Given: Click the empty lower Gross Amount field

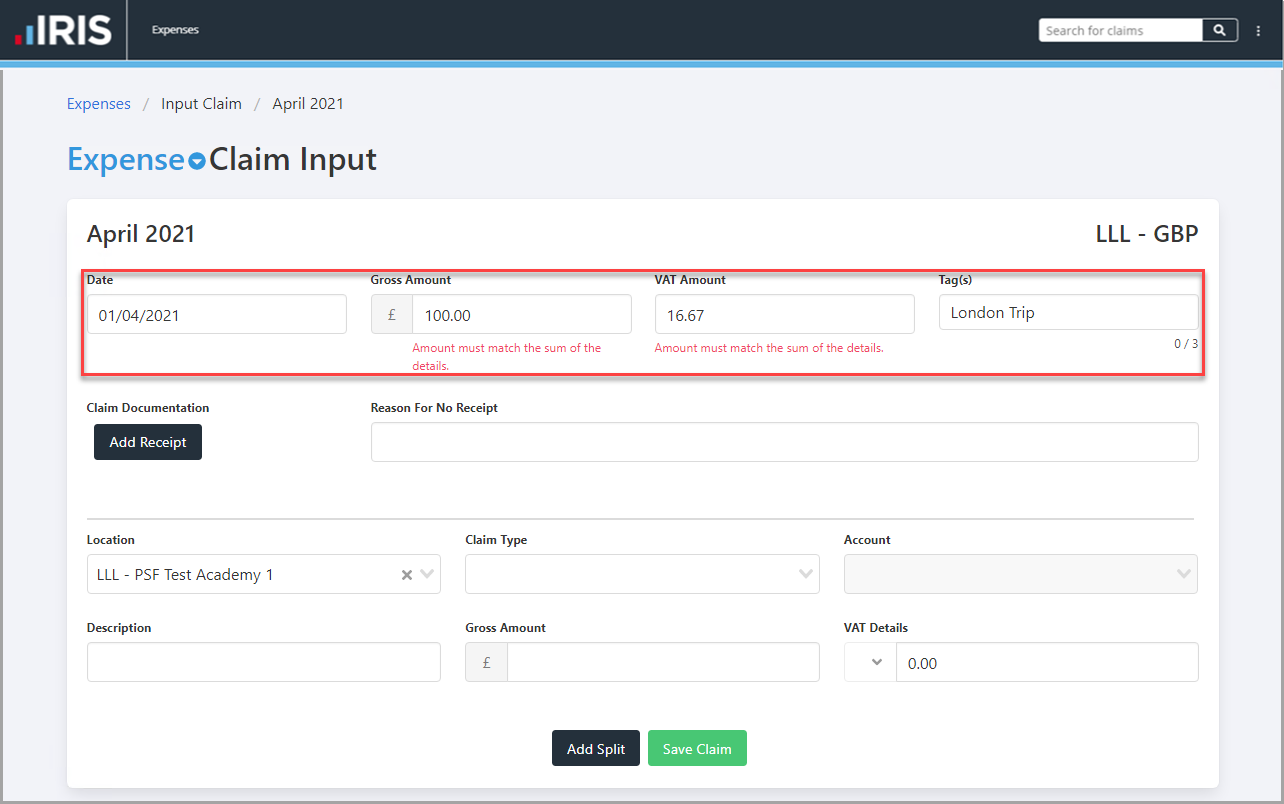Looking at the screenshot, I should click(663, 662).
